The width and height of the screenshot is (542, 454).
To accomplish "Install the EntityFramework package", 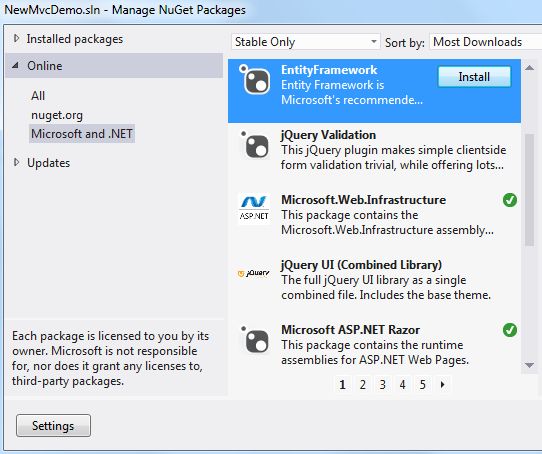I will click(474, 77).
